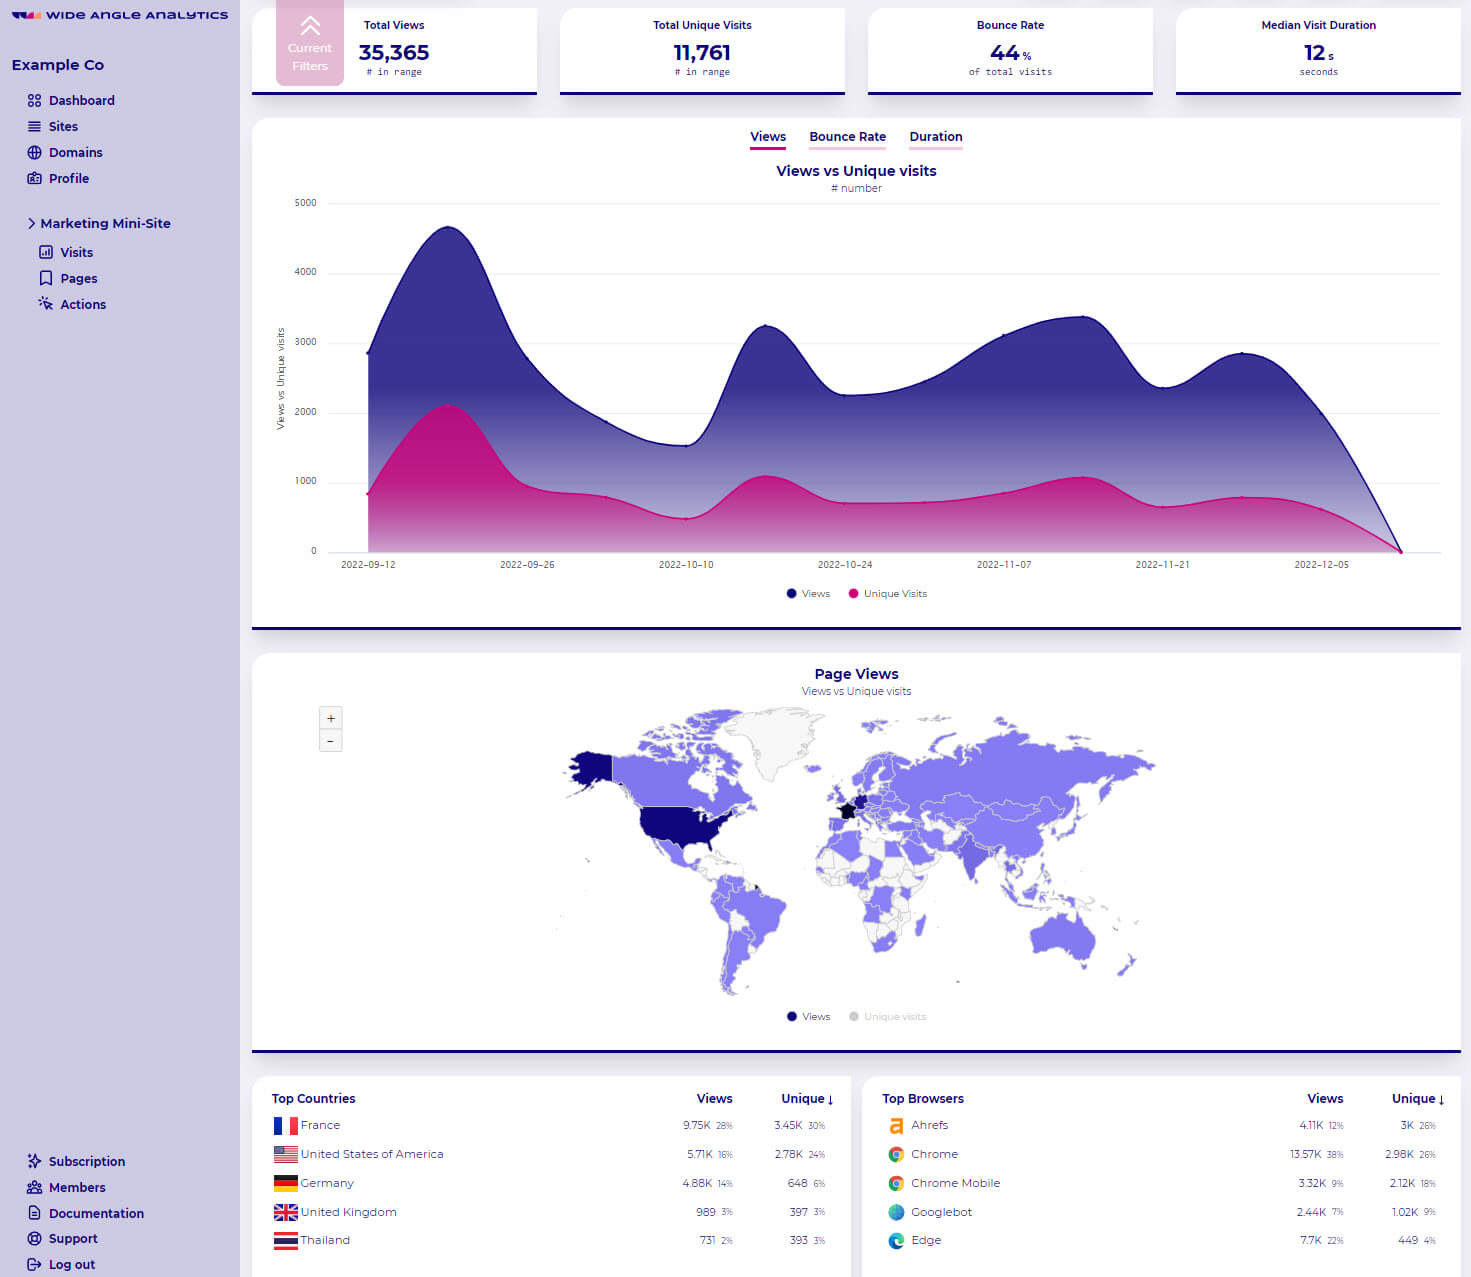Image resolution: width=1471 pixels, height=1277 pixels.
Task: Click the Documentation file icon
Action: pyautogui.click(x=34, y=1213)
